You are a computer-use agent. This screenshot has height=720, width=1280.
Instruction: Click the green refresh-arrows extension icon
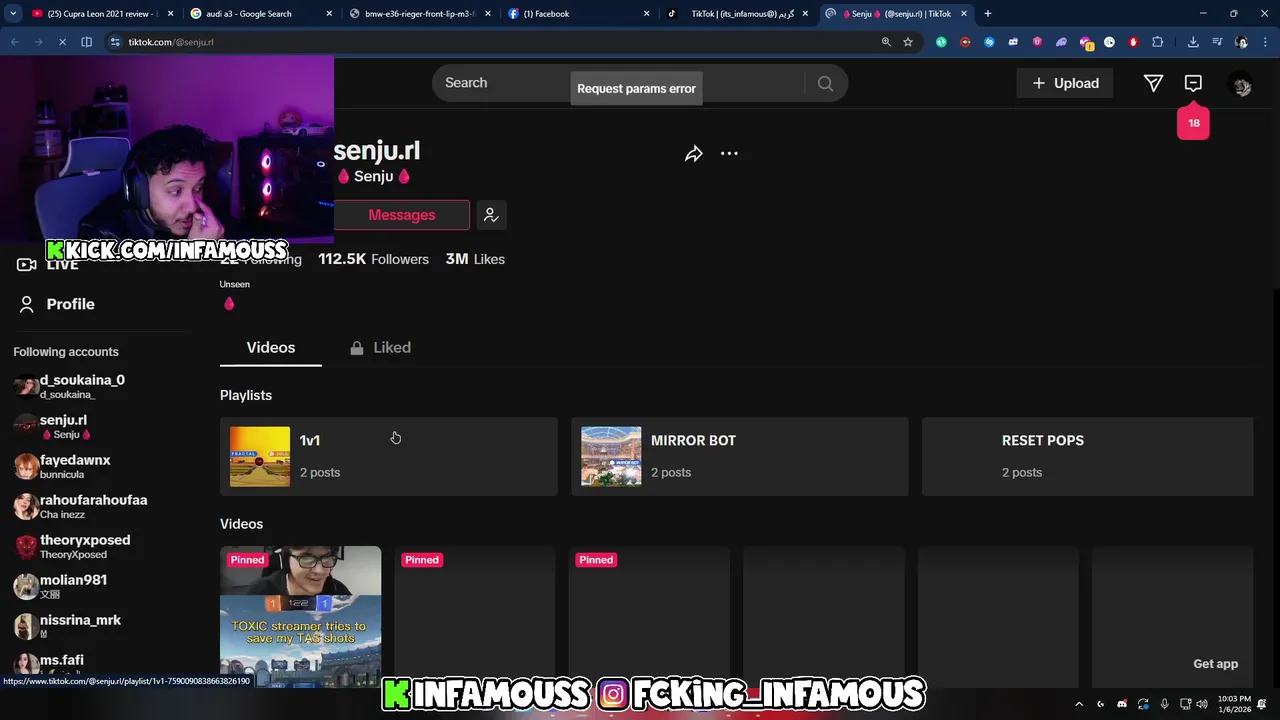click(941, 42)
